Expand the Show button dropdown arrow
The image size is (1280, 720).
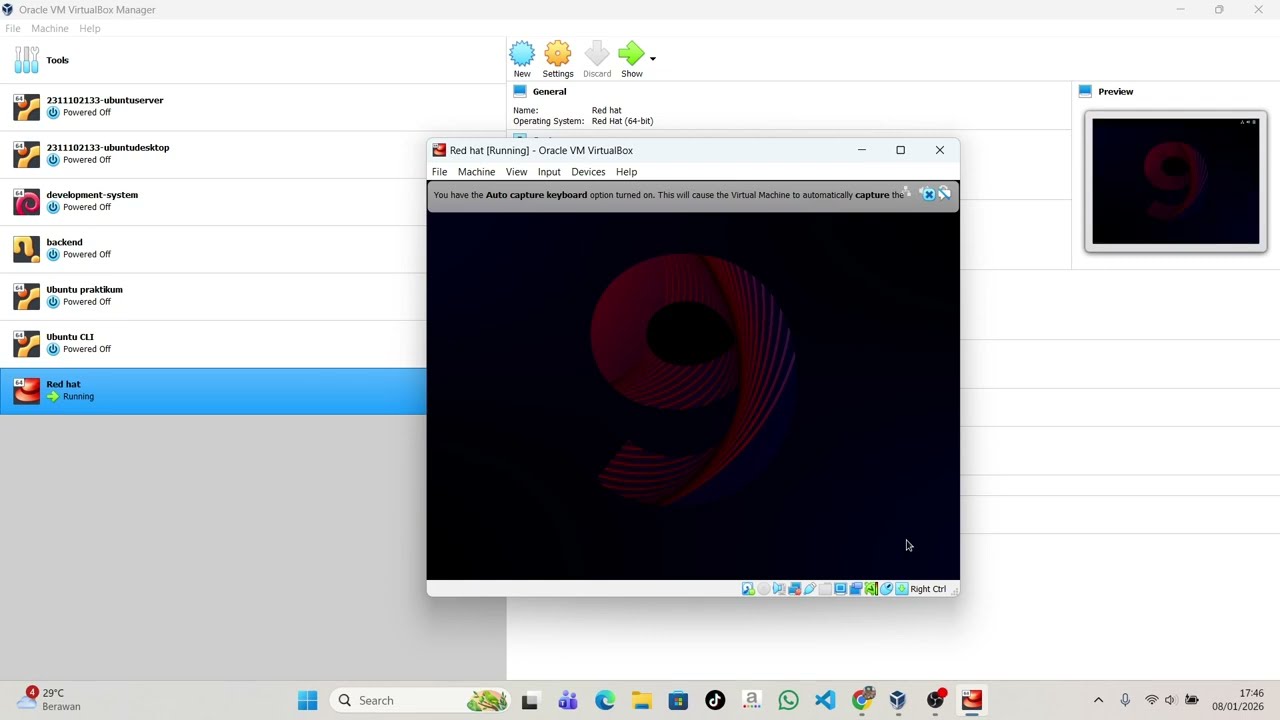coord(653,59)
